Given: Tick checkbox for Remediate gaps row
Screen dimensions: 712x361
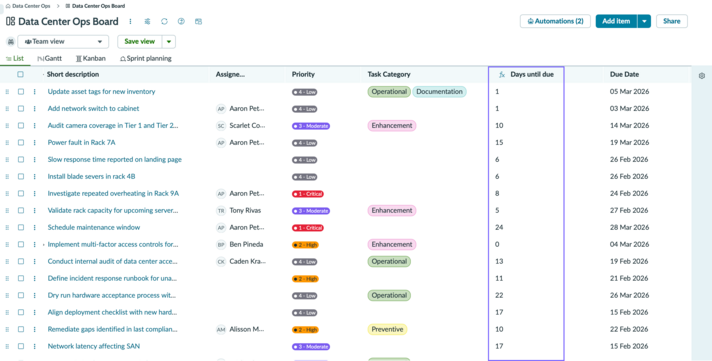Looking at the screenshot, I should click(21, 330).
